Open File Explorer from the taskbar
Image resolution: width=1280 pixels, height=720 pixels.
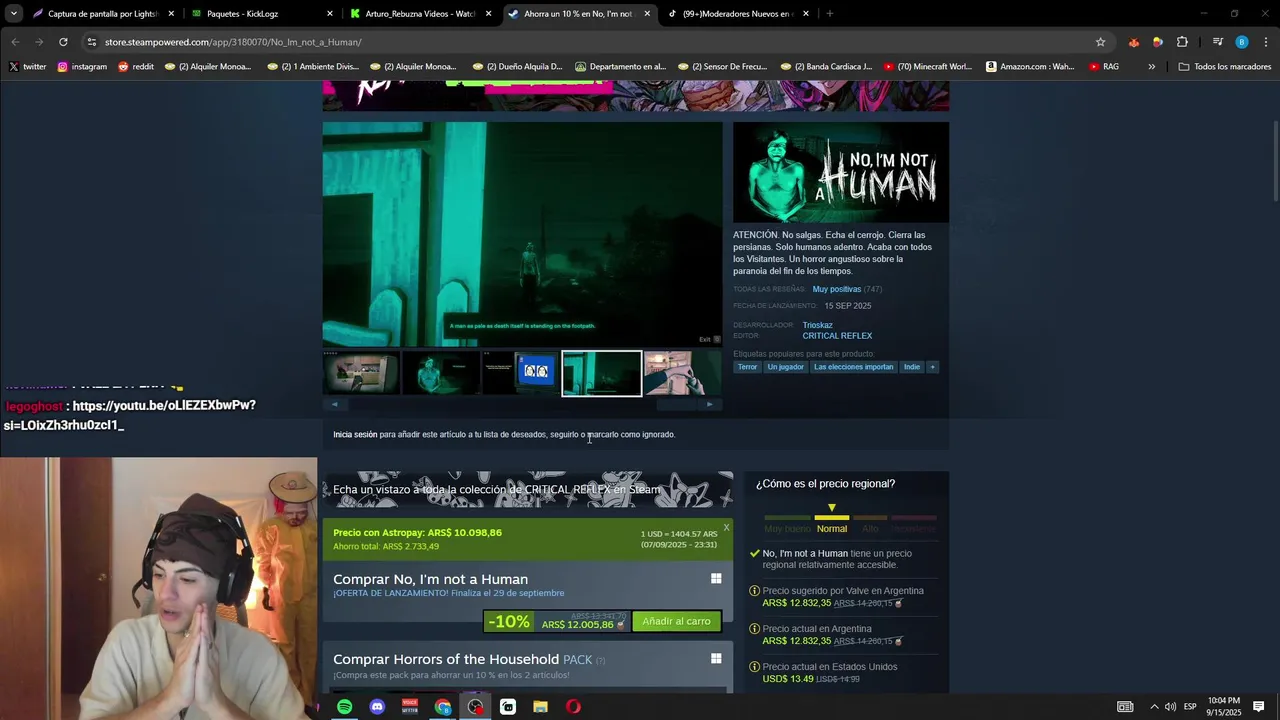pyautogui.click(x=540, y=707)
